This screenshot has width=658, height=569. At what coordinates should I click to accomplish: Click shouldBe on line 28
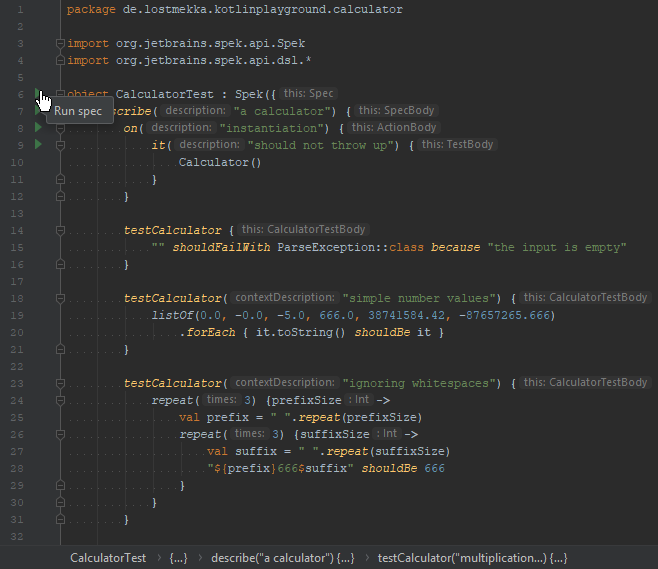[x=389, y=469]
